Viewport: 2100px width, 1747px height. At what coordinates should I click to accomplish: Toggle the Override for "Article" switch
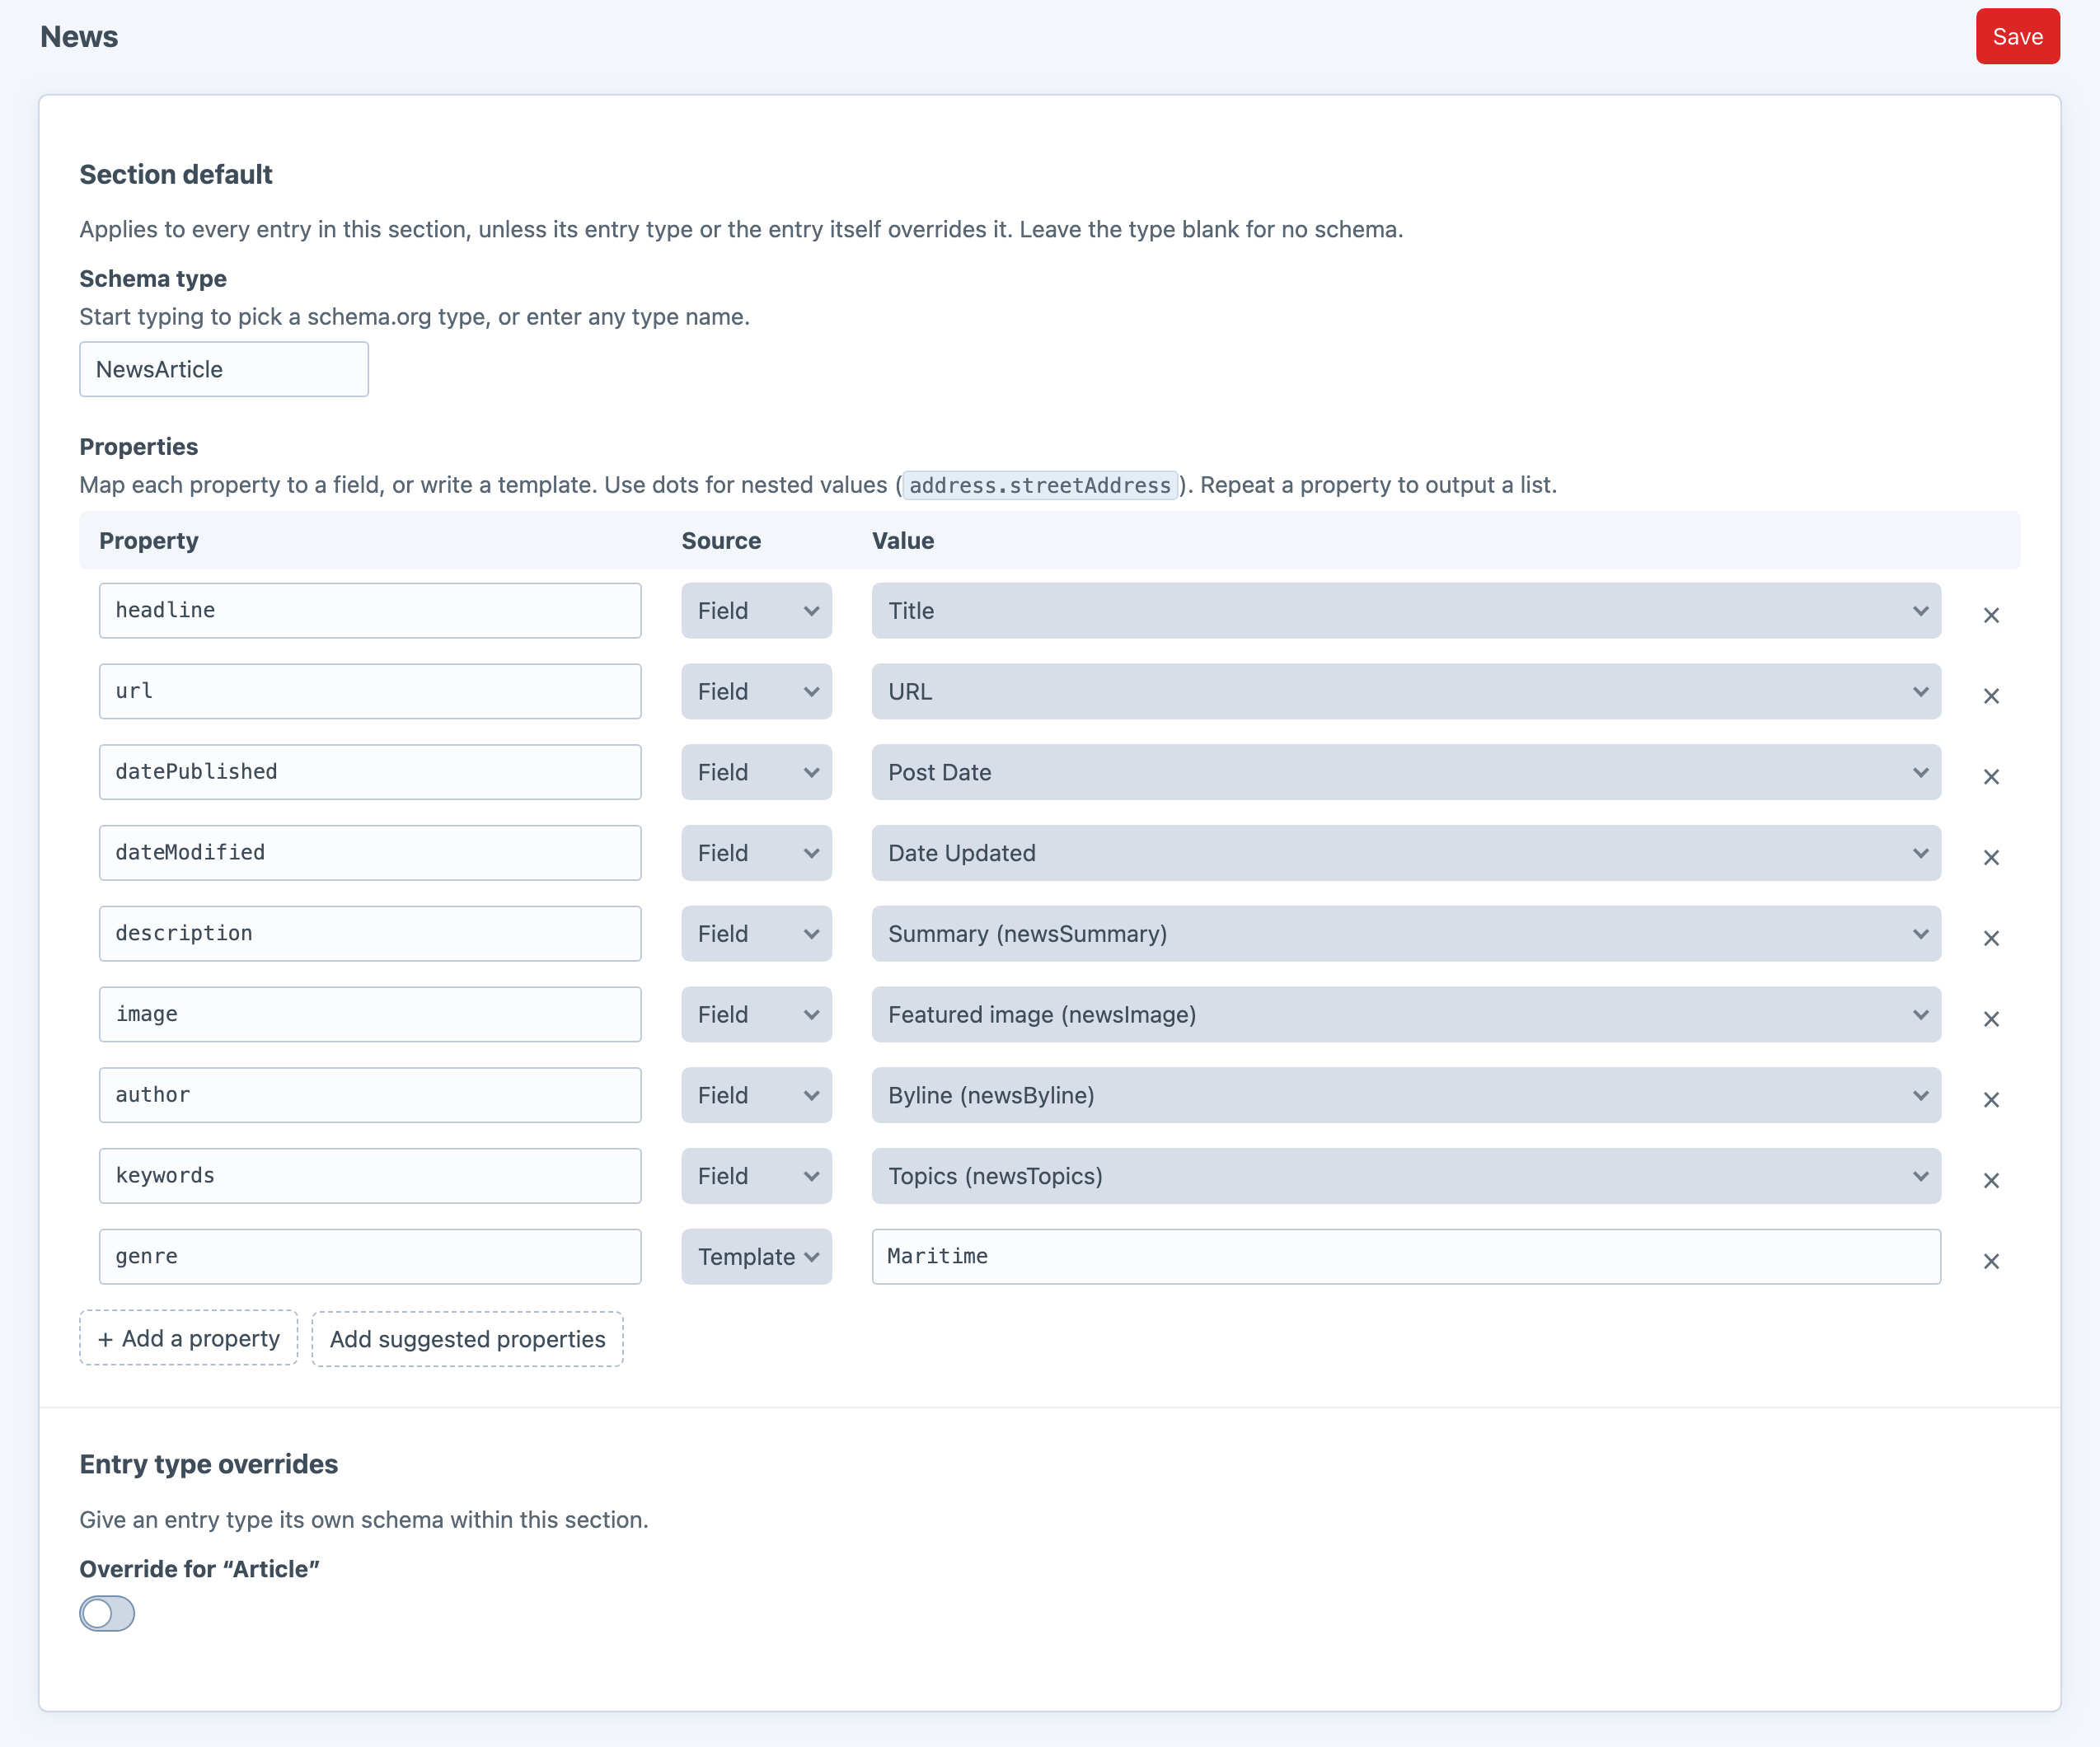click(x=107, y=1613)
